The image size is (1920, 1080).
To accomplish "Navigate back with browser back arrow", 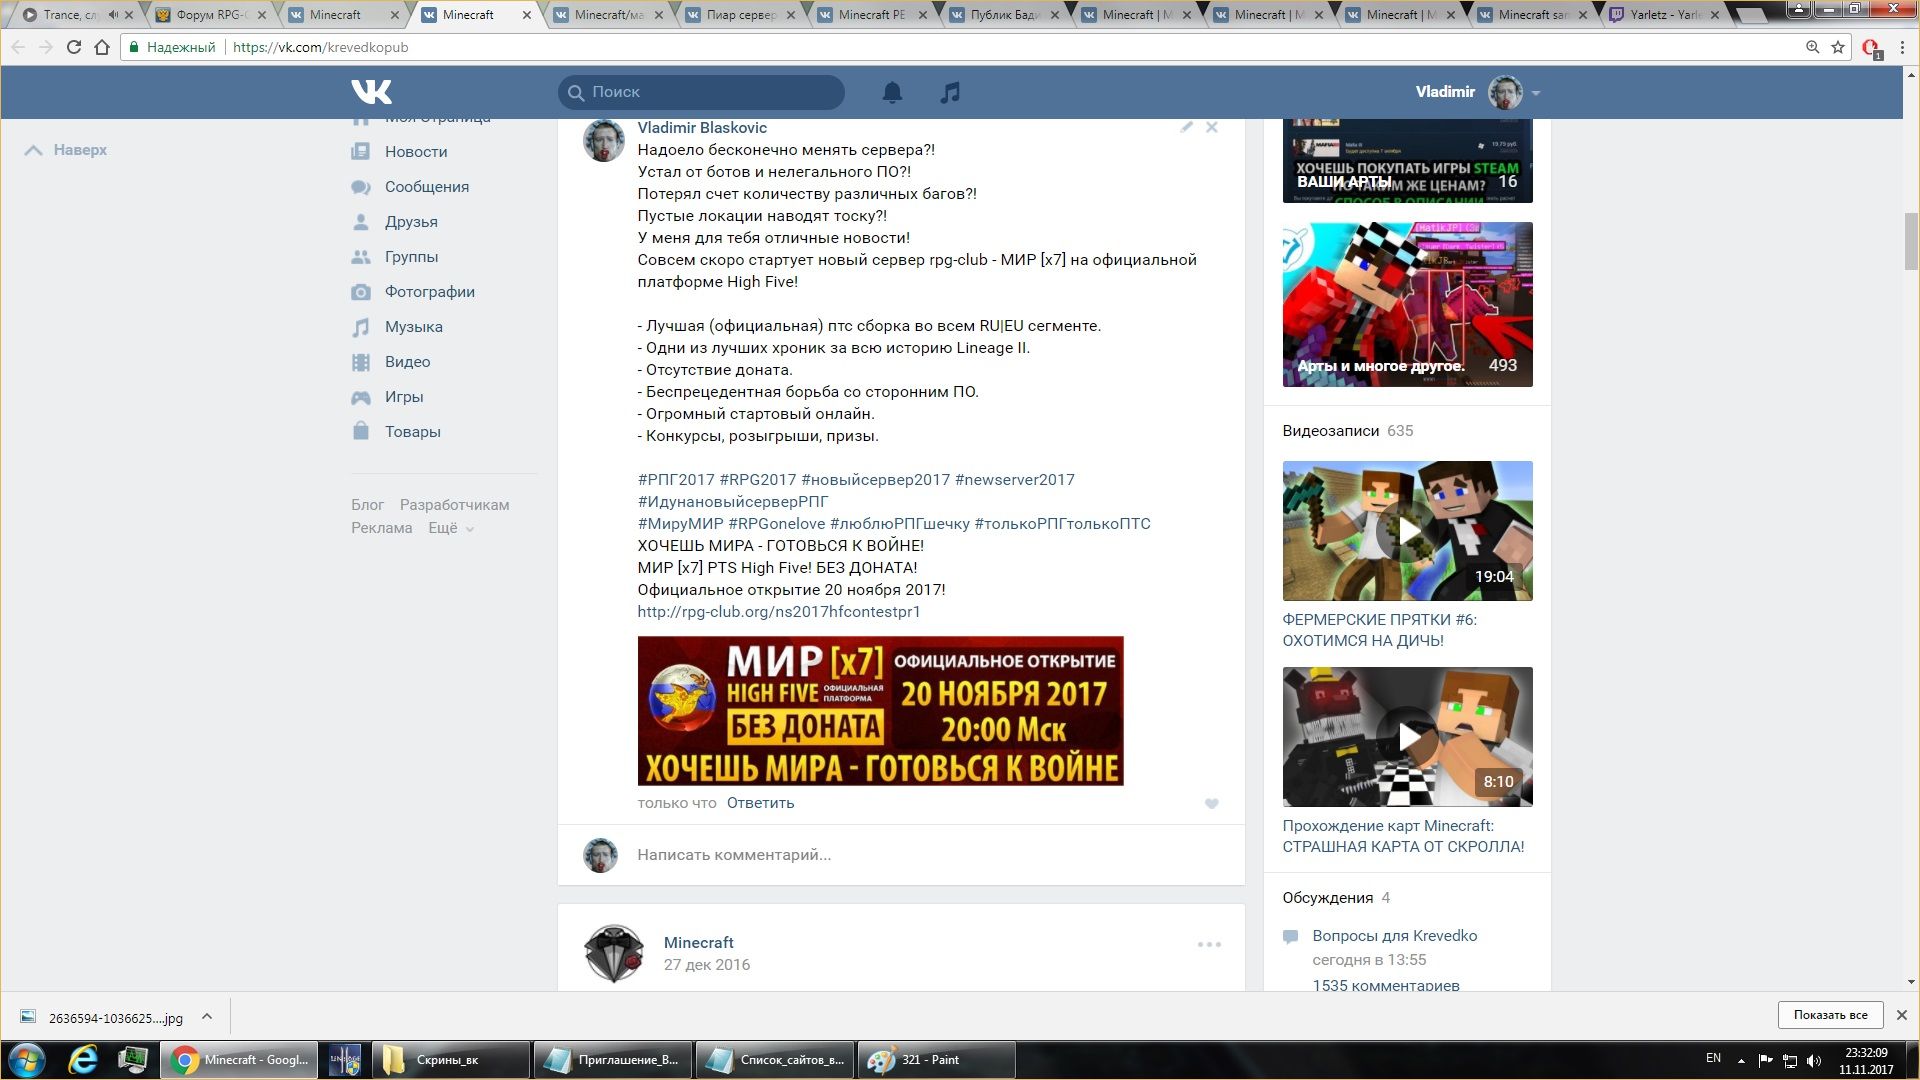I will tap(18, 47).
